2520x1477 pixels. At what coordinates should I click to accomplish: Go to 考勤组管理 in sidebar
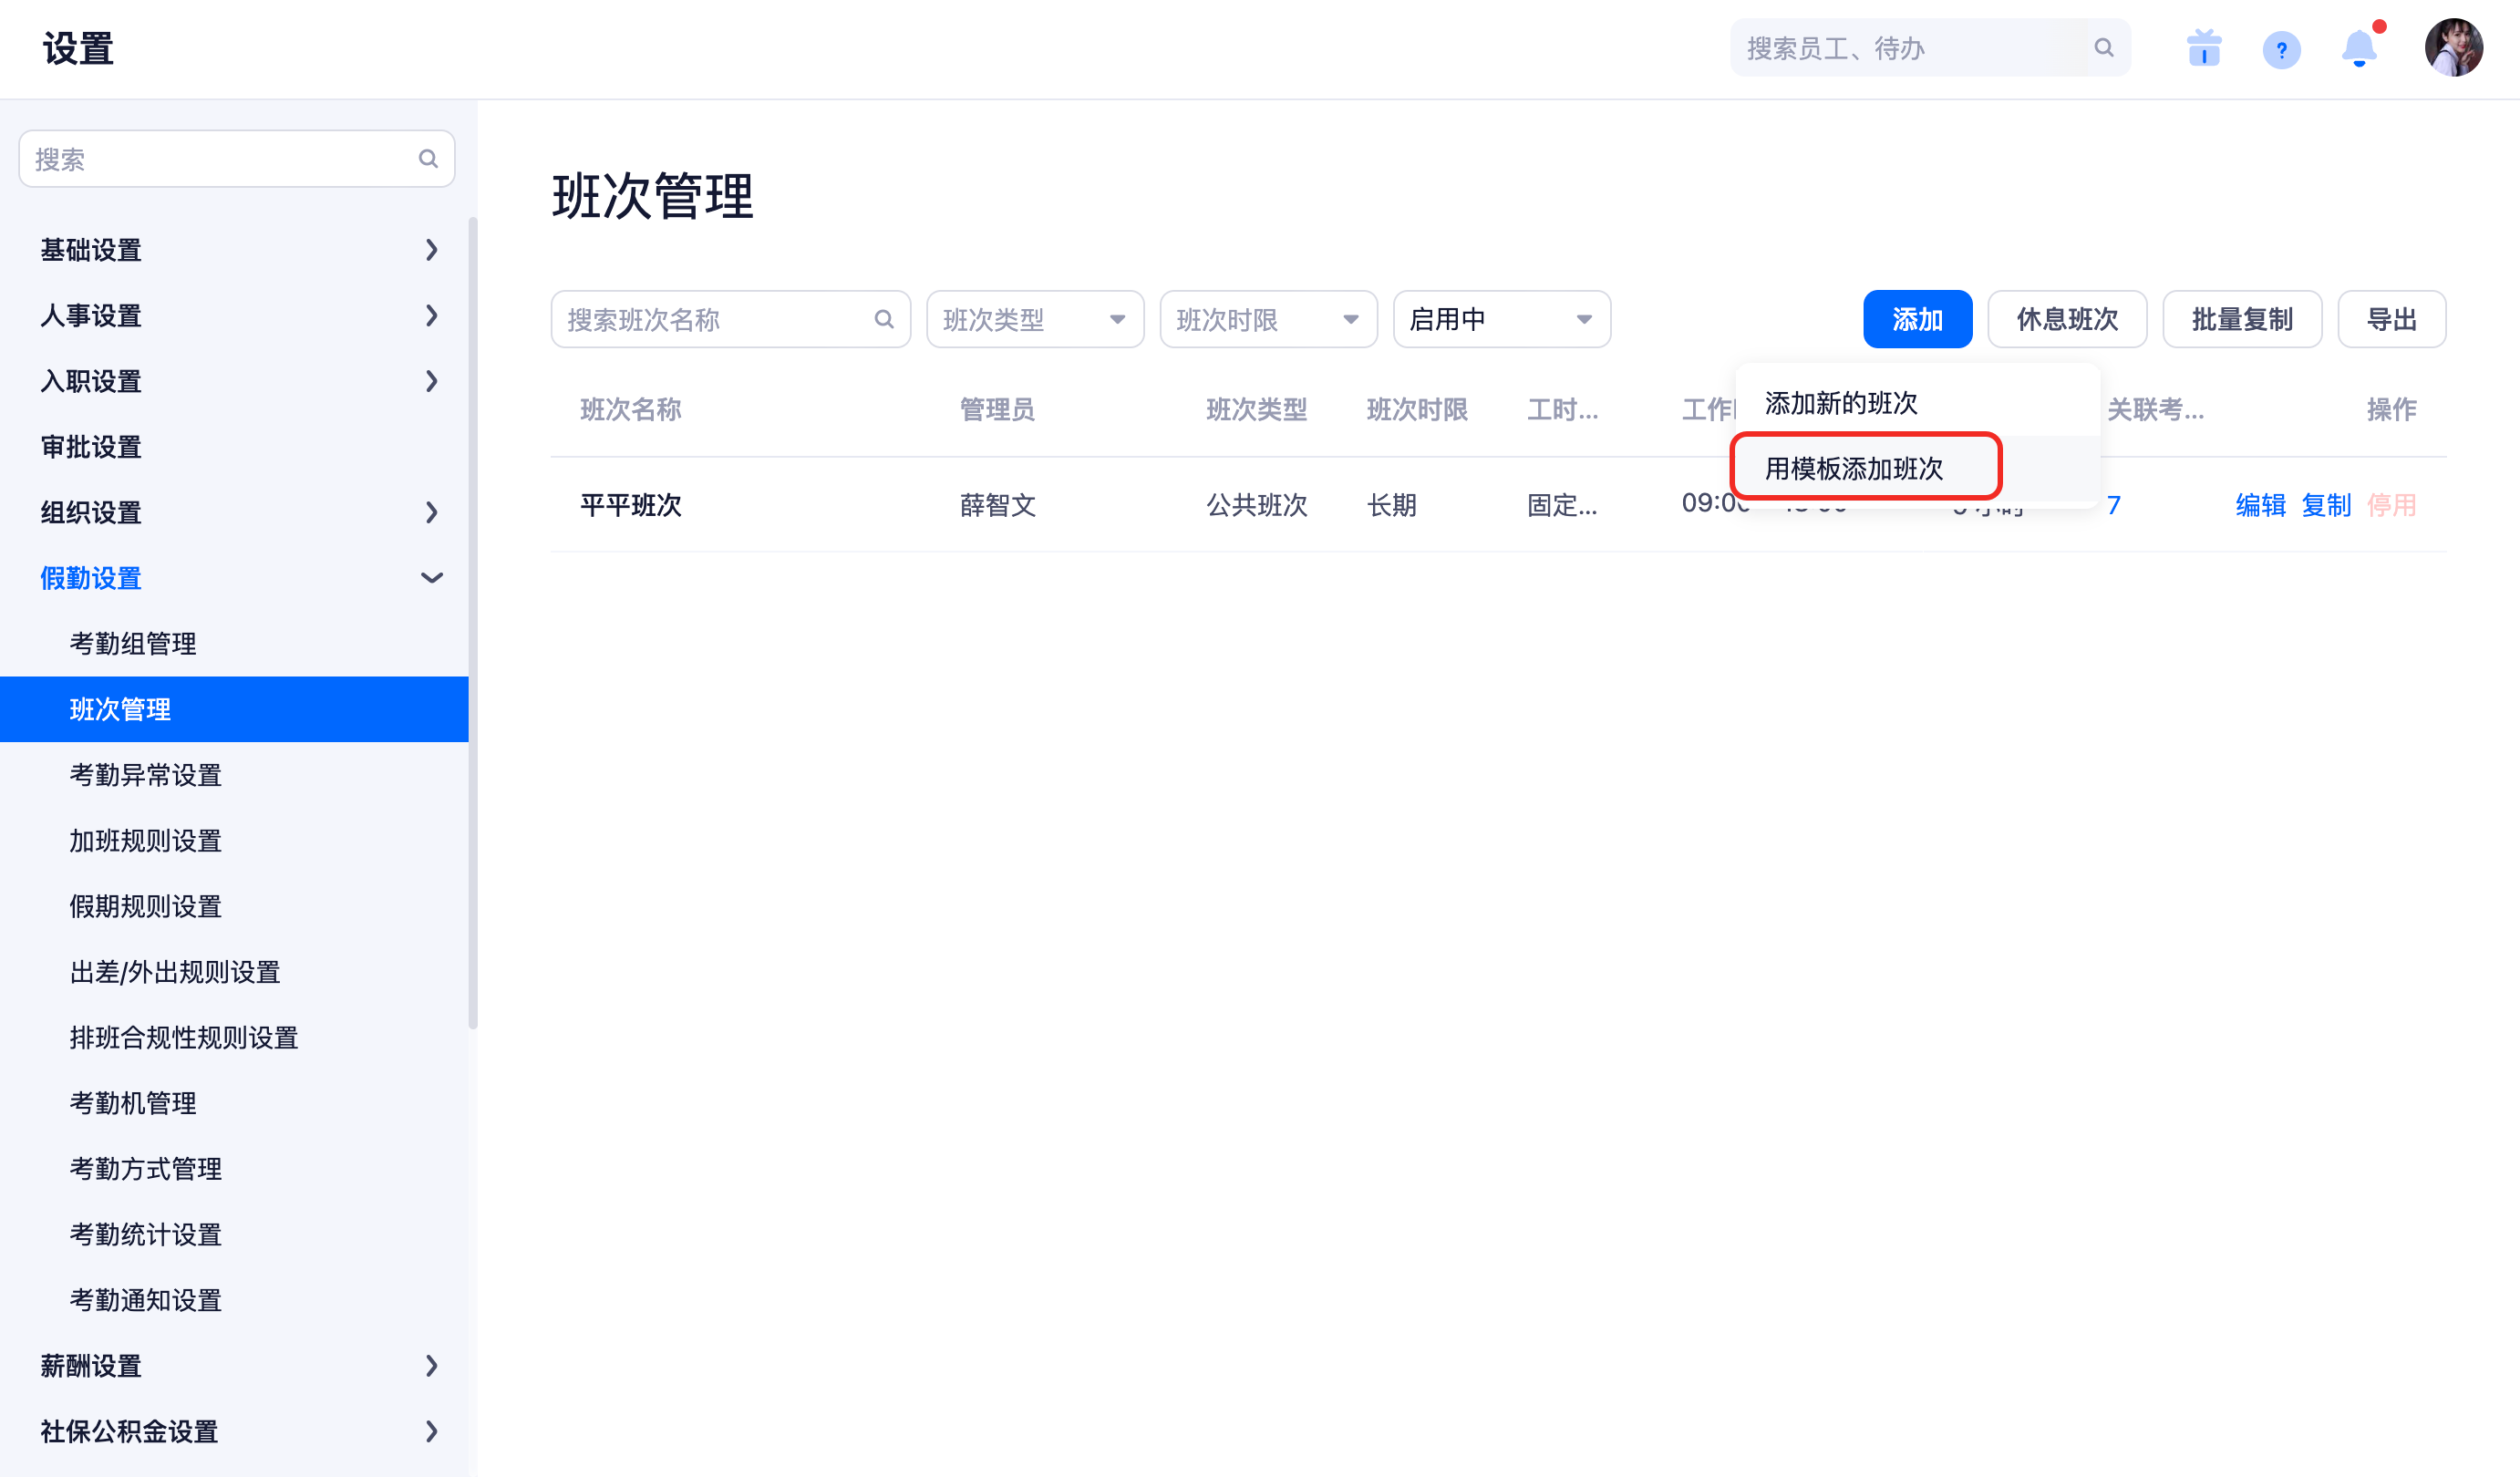(x=133, y=644)
